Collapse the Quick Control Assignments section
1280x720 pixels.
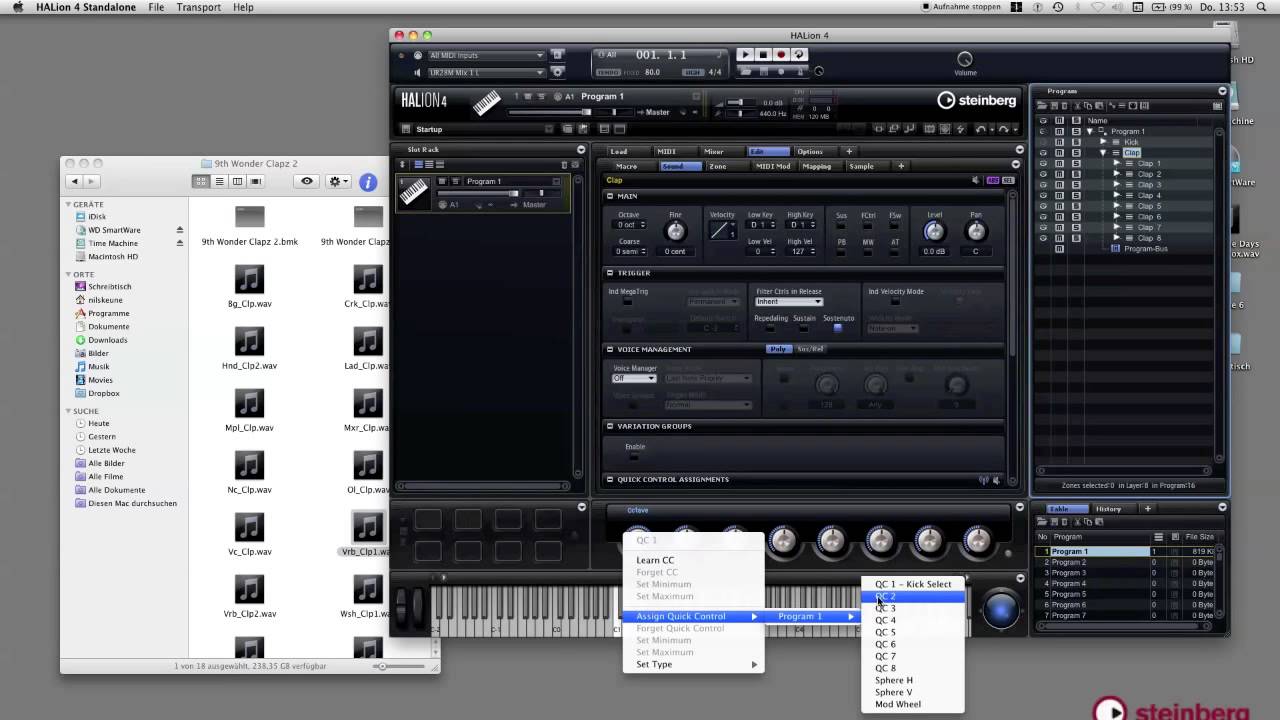pyautogui.click(x=610, y=479)
